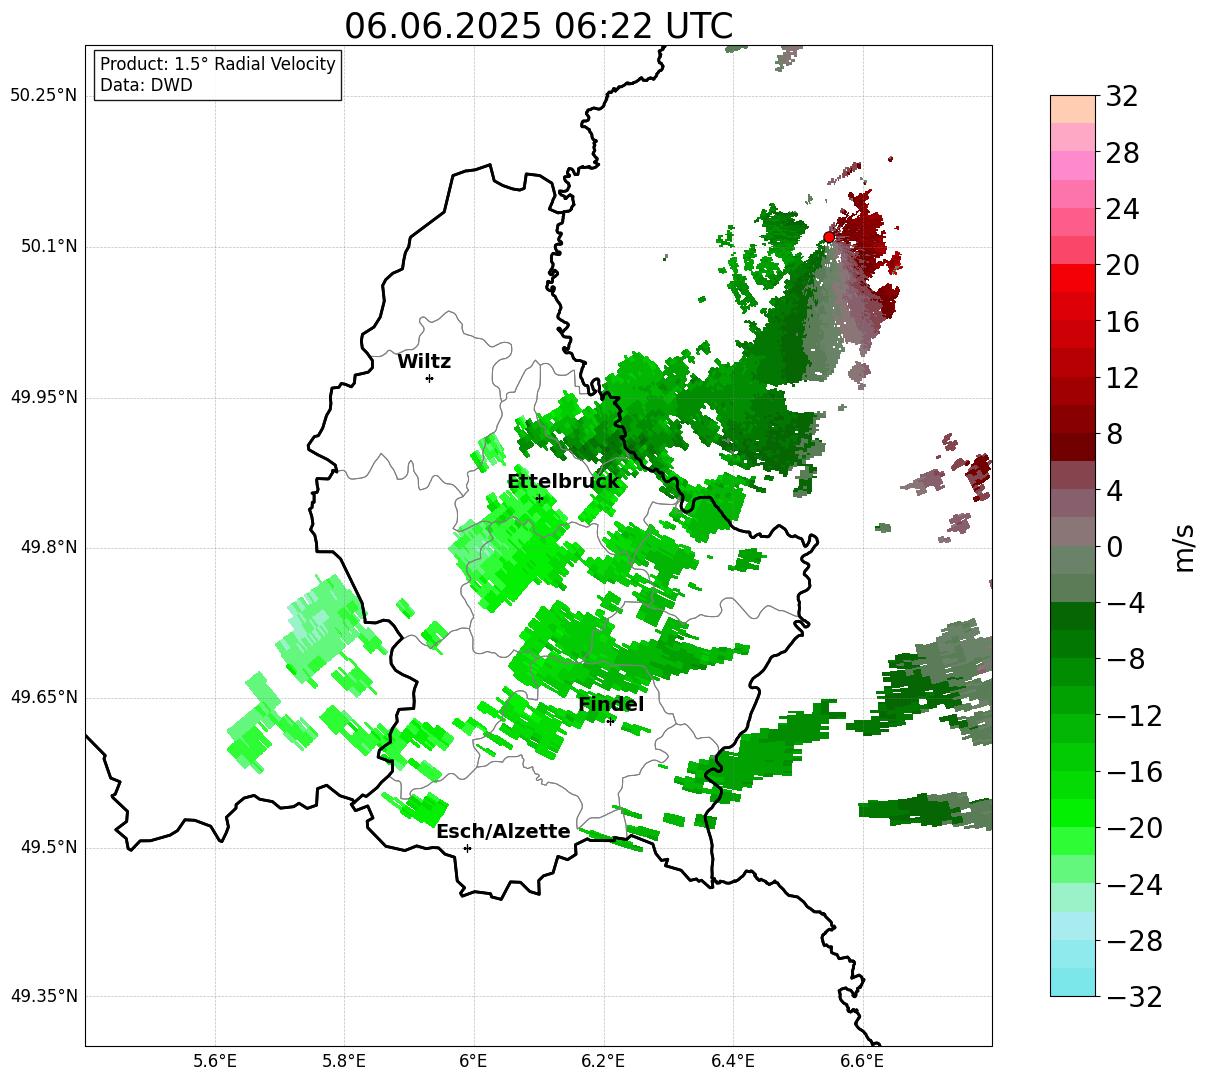Click the colorbar value 32

1122,97
